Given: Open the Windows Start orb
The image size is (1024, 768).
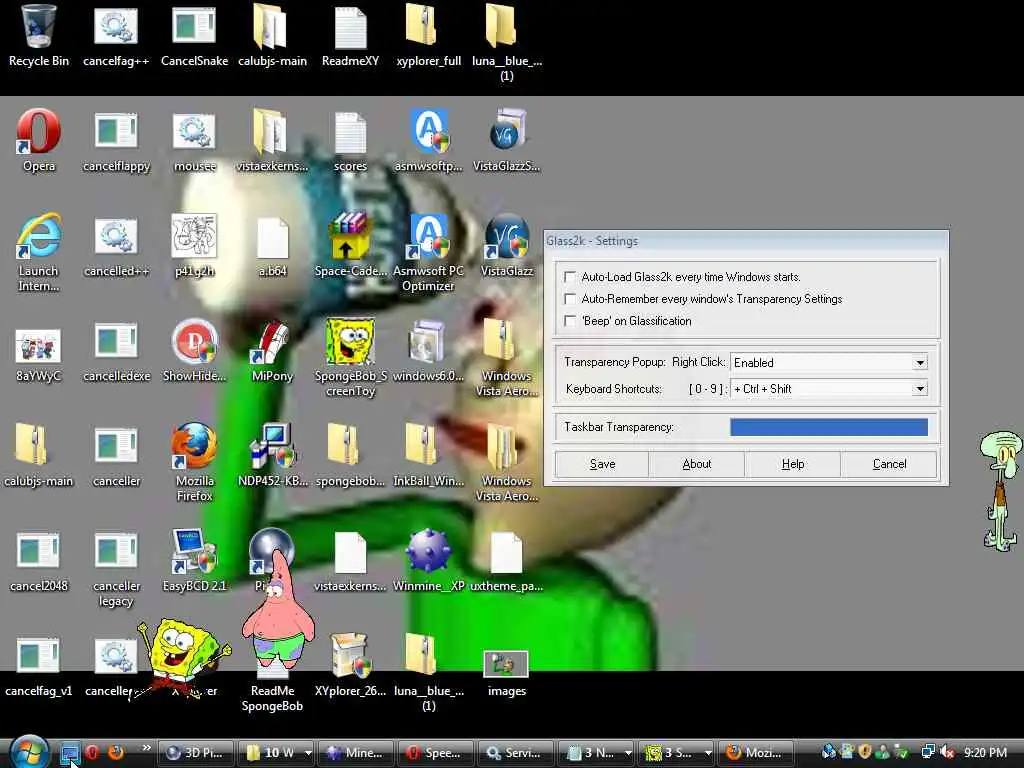Looking at the screenshot, I should (x=28, y=752).
